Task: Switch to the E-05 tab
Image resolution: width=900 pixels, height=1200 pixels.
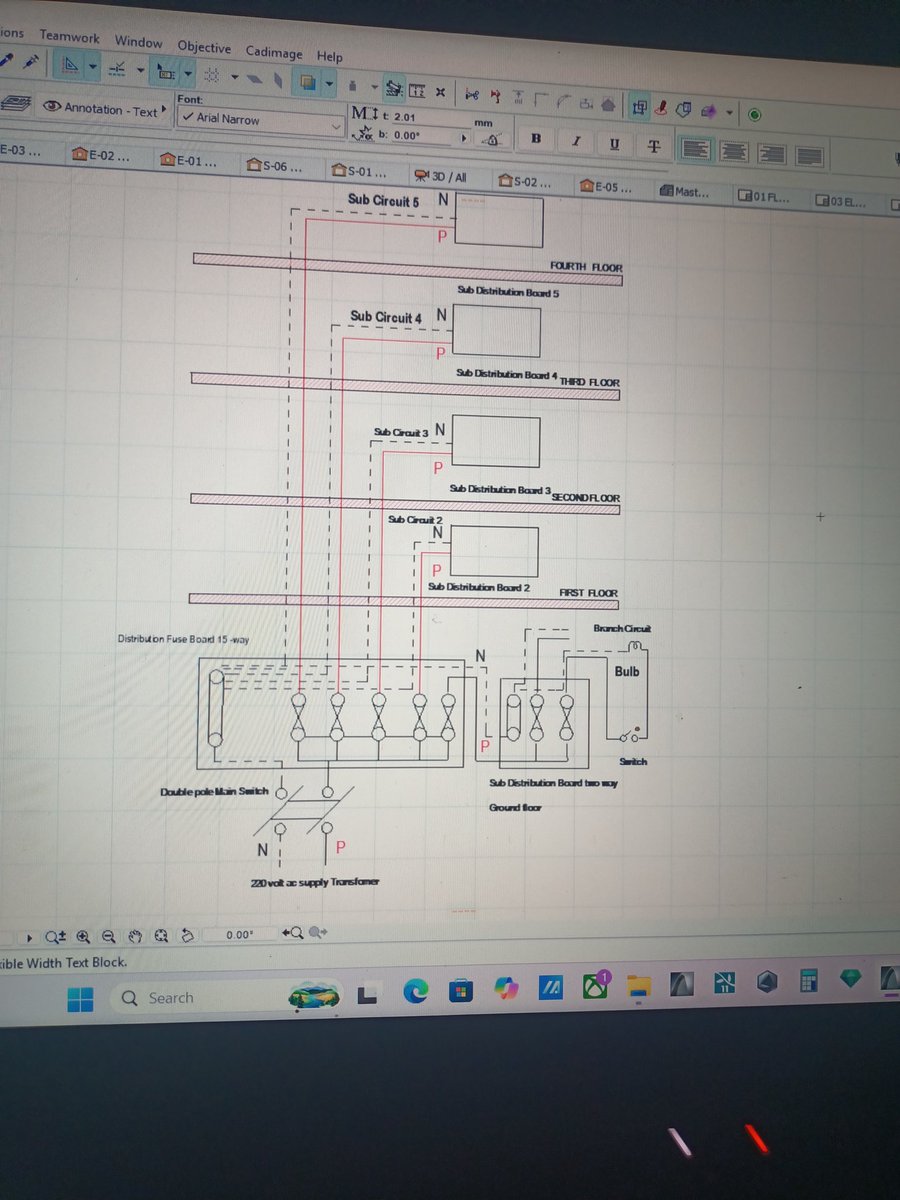Action: (x=607, y=186)
